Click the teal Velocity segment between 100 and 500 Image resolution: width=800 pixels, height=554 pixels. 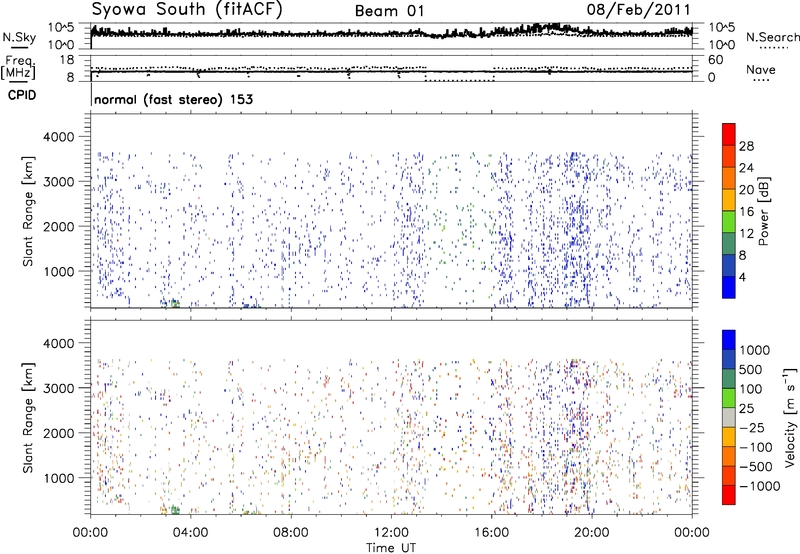[729, 379]
